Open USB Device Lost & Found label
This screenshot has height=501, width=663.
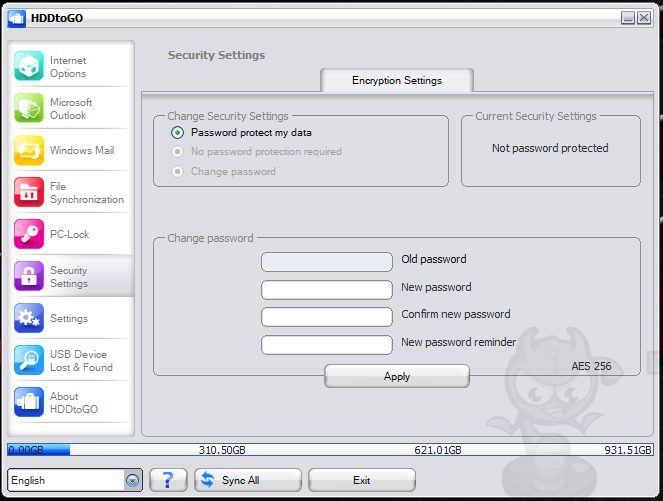click(x=81, y=361)
